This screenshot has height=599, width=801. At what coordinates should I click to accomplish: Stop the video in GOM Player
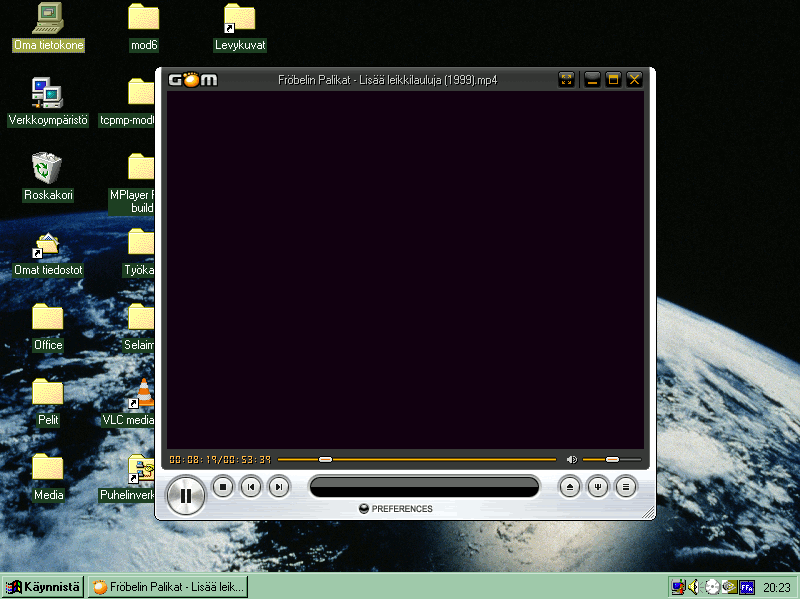pos(223,487)
